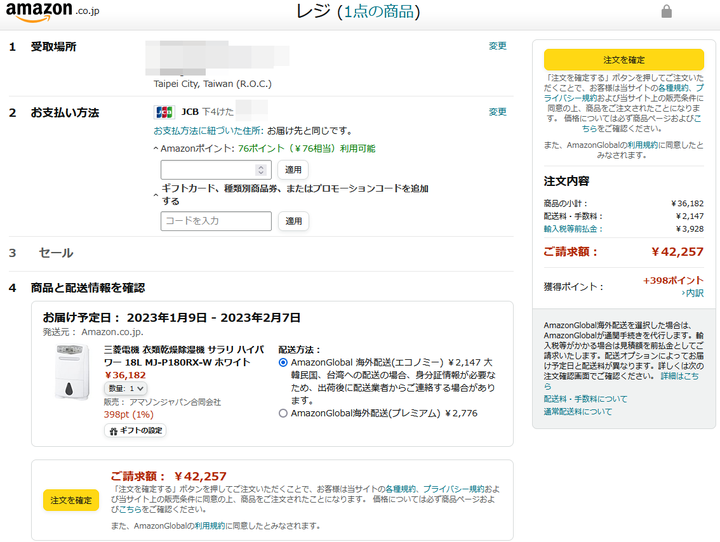Viewport: 720px width, 542px height.
Task: Click the Amazon points stepper arrows
Action: pyautogui.click(x=261, y=170)
